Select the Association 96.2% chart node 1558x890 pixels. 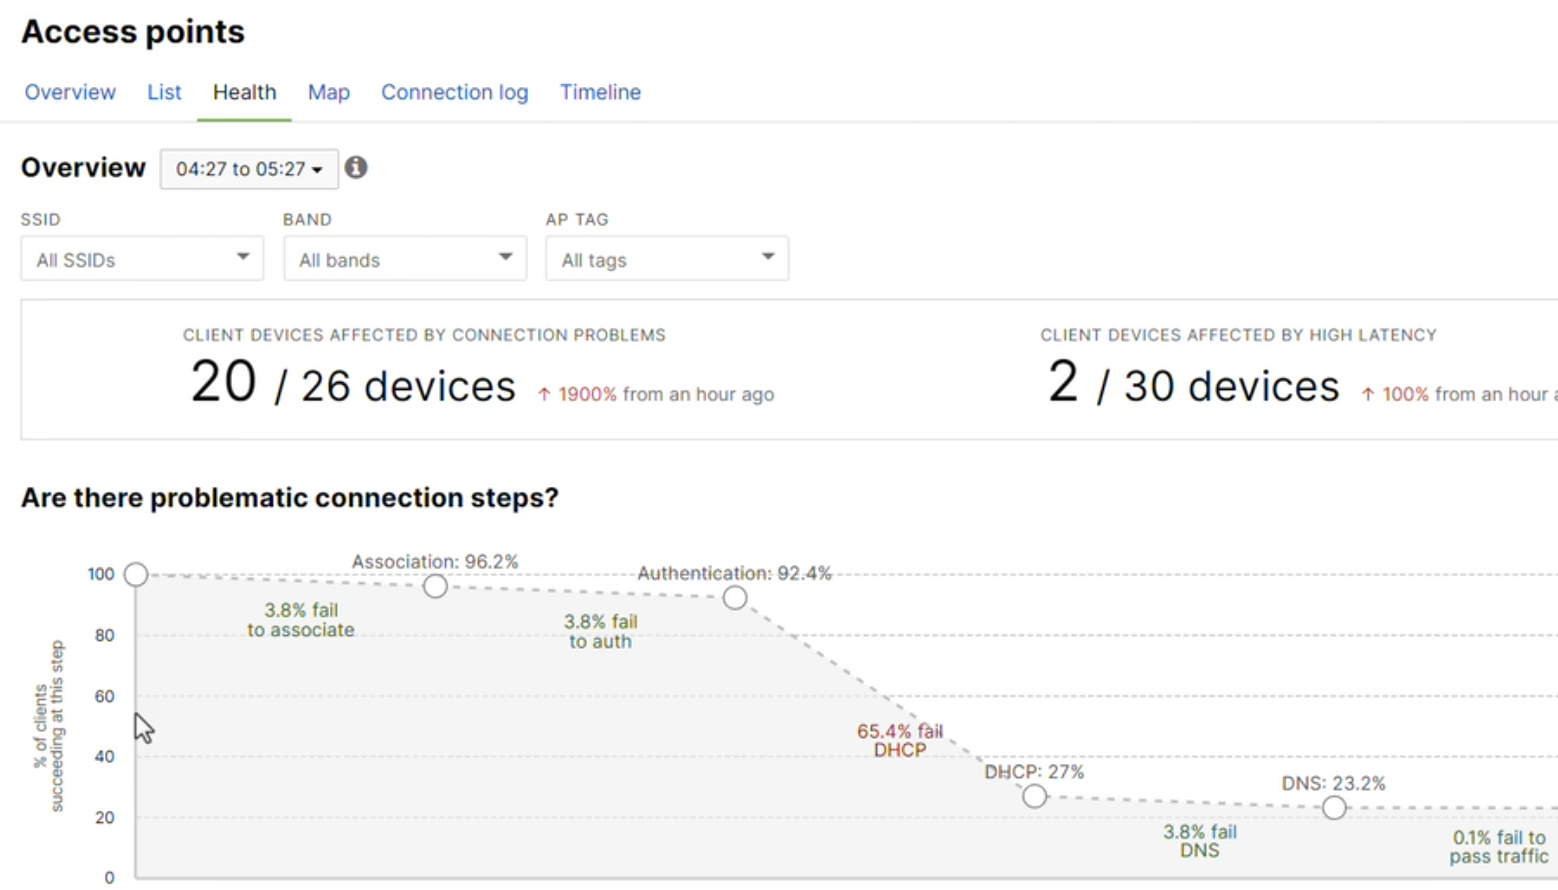point(435,586)
